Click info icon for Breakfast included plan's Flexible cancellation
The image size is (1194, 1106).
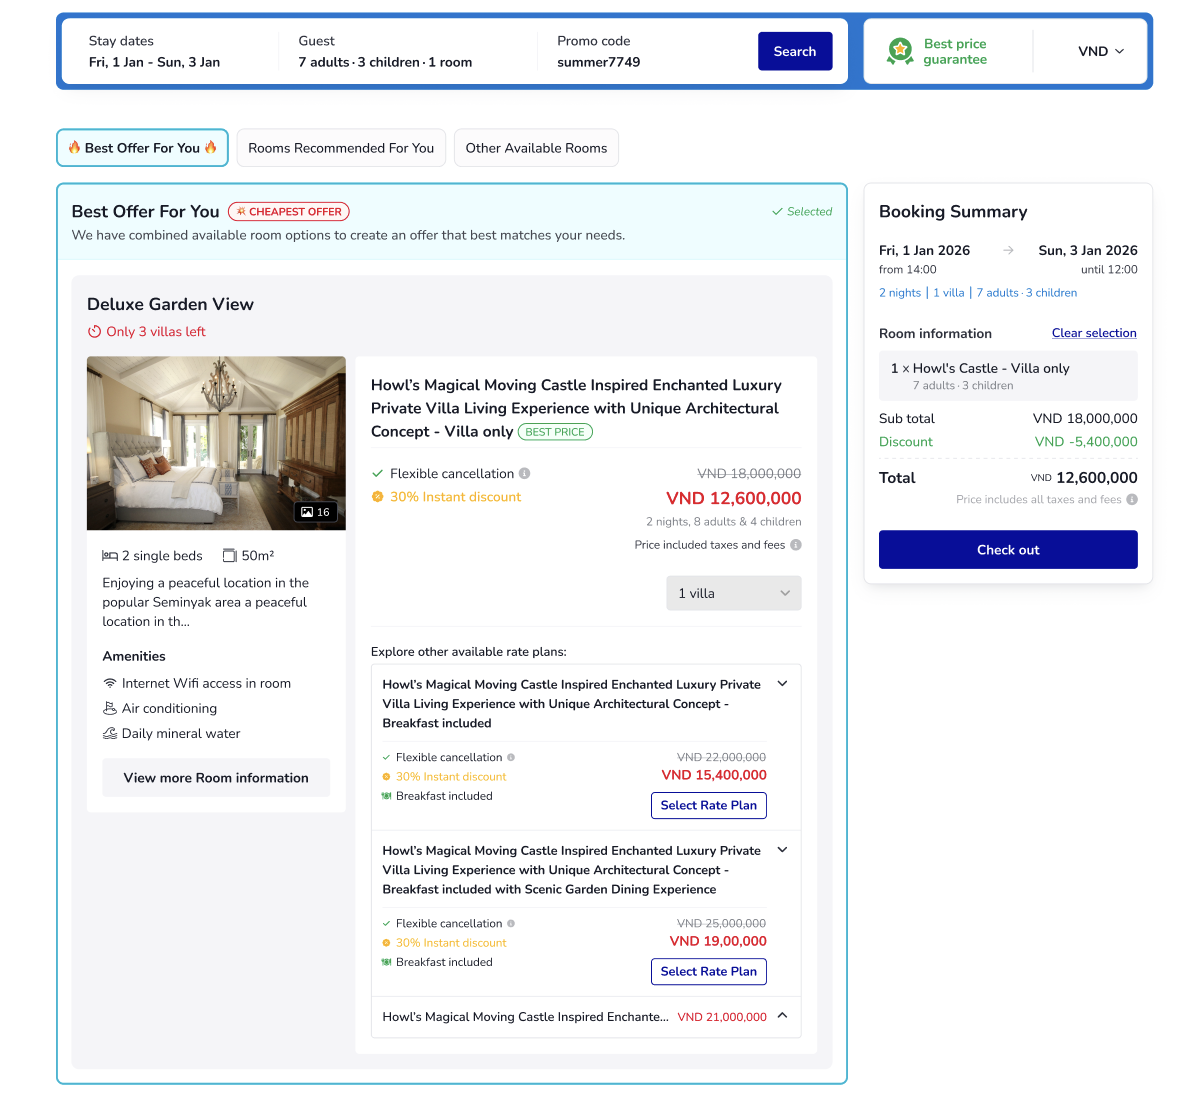coord(511,757)
